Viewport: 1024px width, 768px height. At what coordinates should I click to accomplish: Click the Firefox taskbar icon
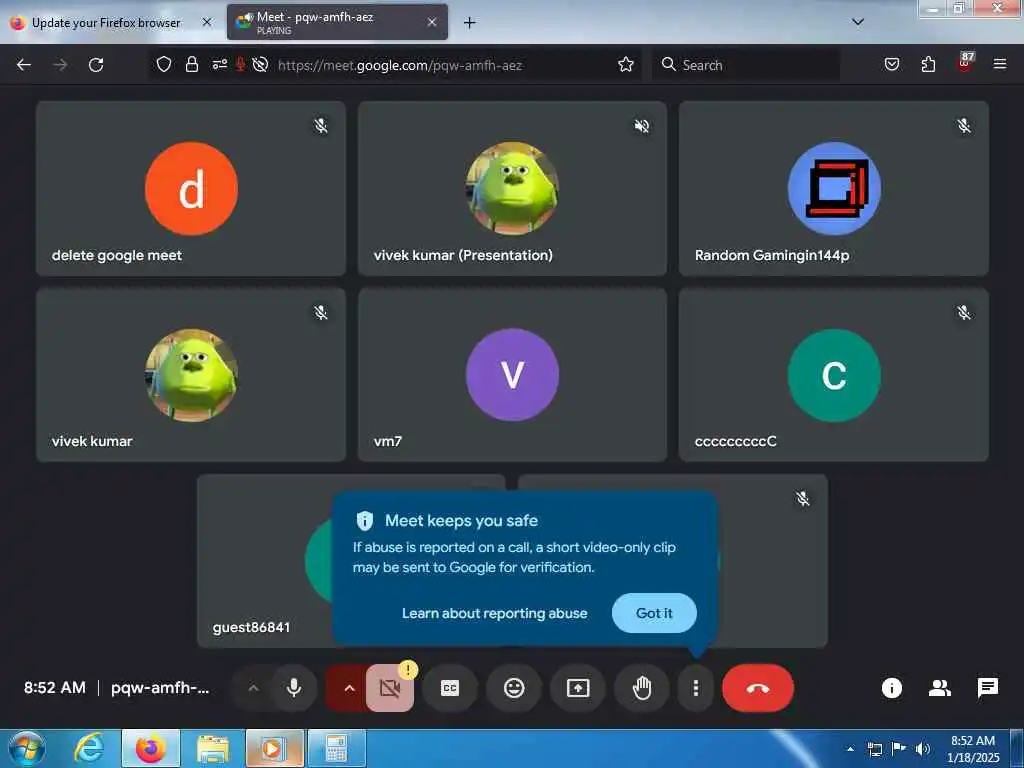[x=150, y=748]
